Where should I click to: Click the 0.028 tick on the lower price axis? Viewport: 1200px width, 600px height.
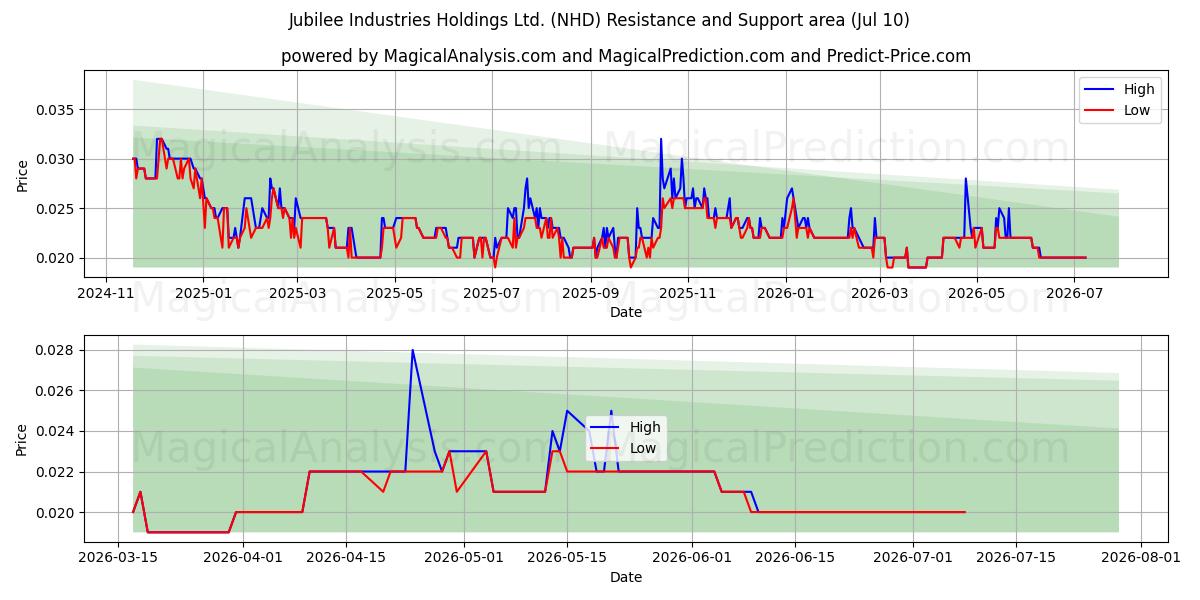(x=55, y=350)
